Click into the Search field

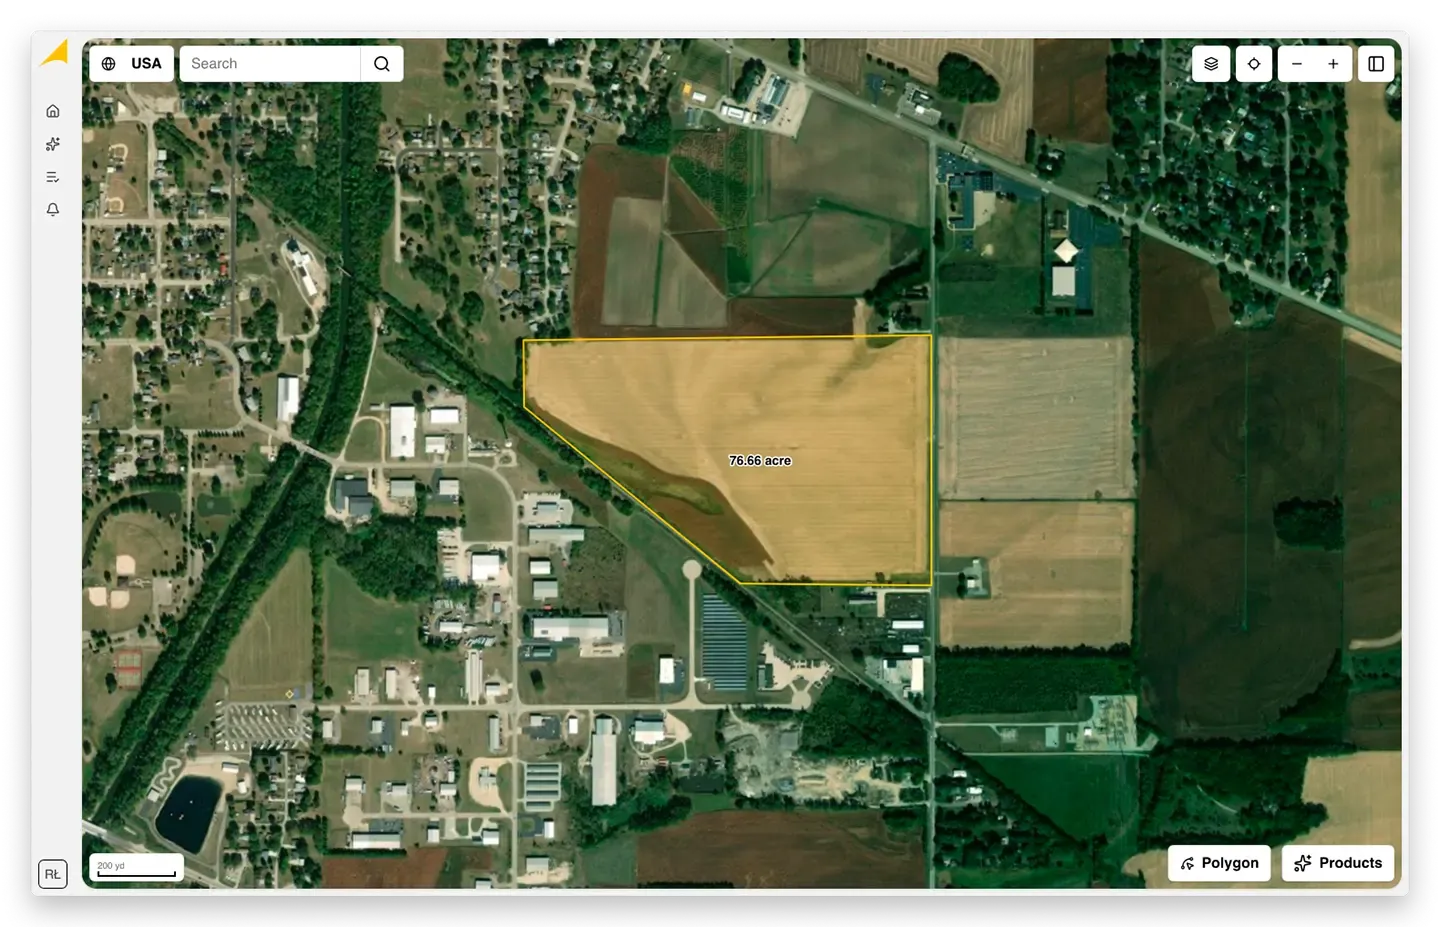pyautogui.click(x=270, y=63)
